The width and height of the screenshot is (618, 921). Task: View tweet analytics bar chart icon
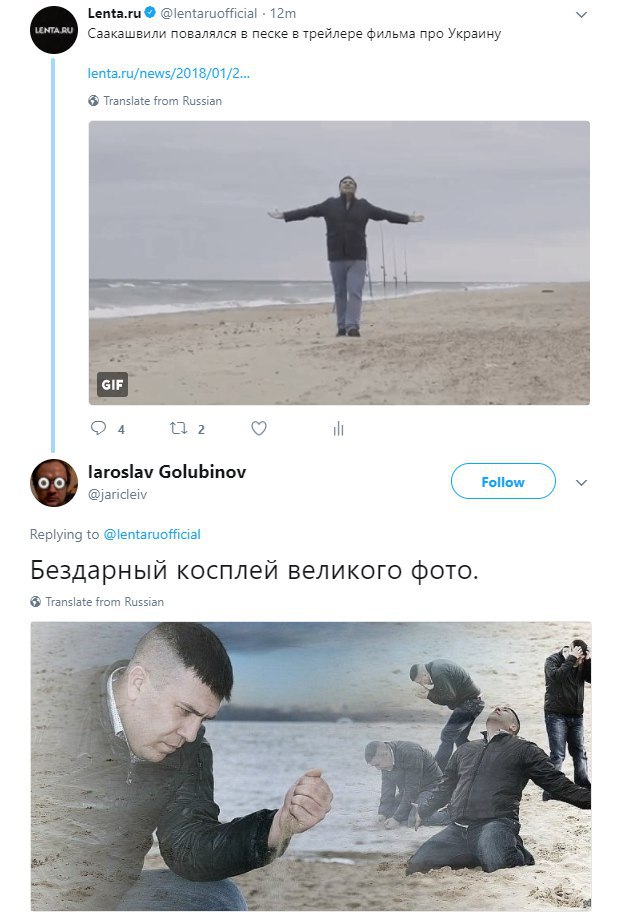338,429
